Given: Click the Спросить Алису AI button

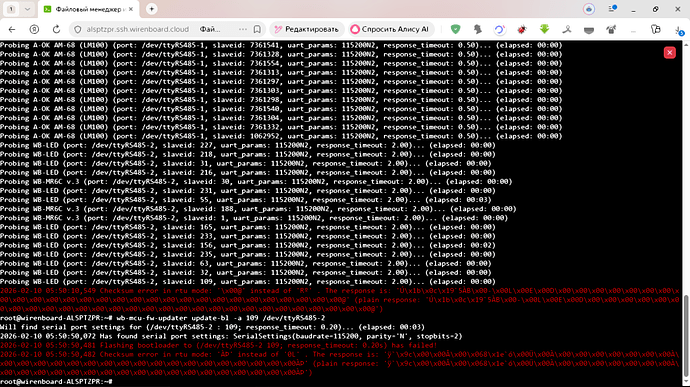Looking at the screenshot, I should 390,29.
